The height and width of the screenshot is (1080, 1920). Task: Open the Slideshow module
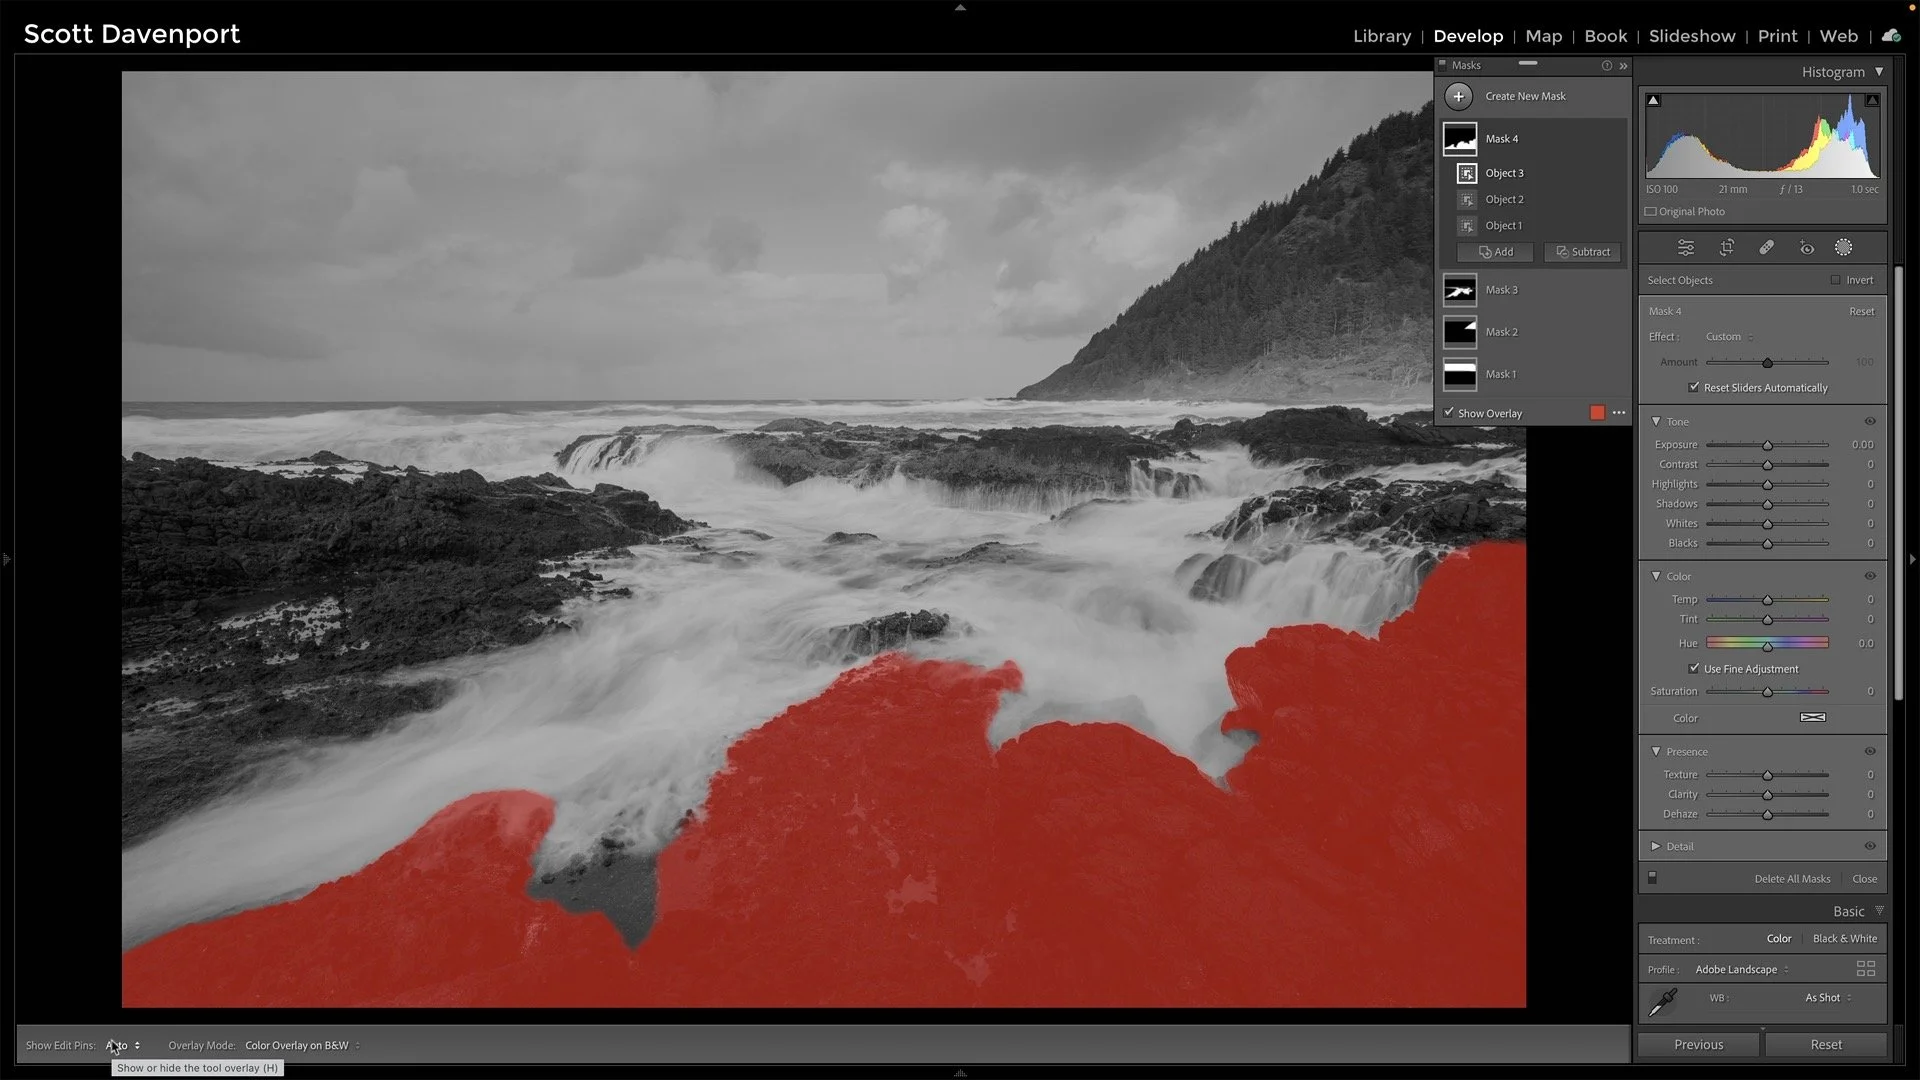coord(1692,36)
